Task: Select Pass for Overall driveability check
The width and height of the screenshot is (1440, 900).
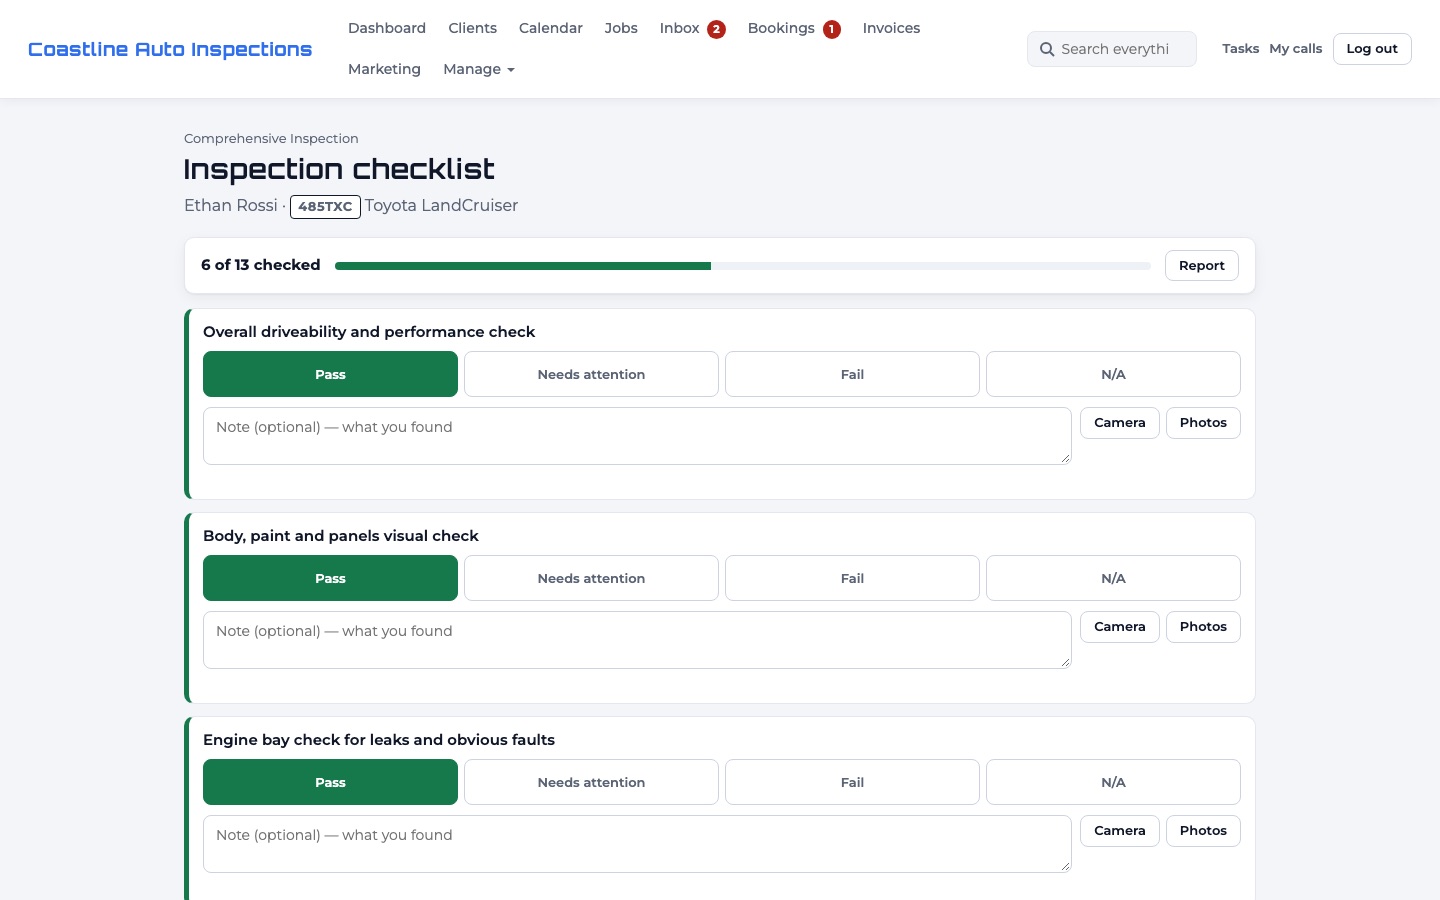Action: [x=330, y=374]
